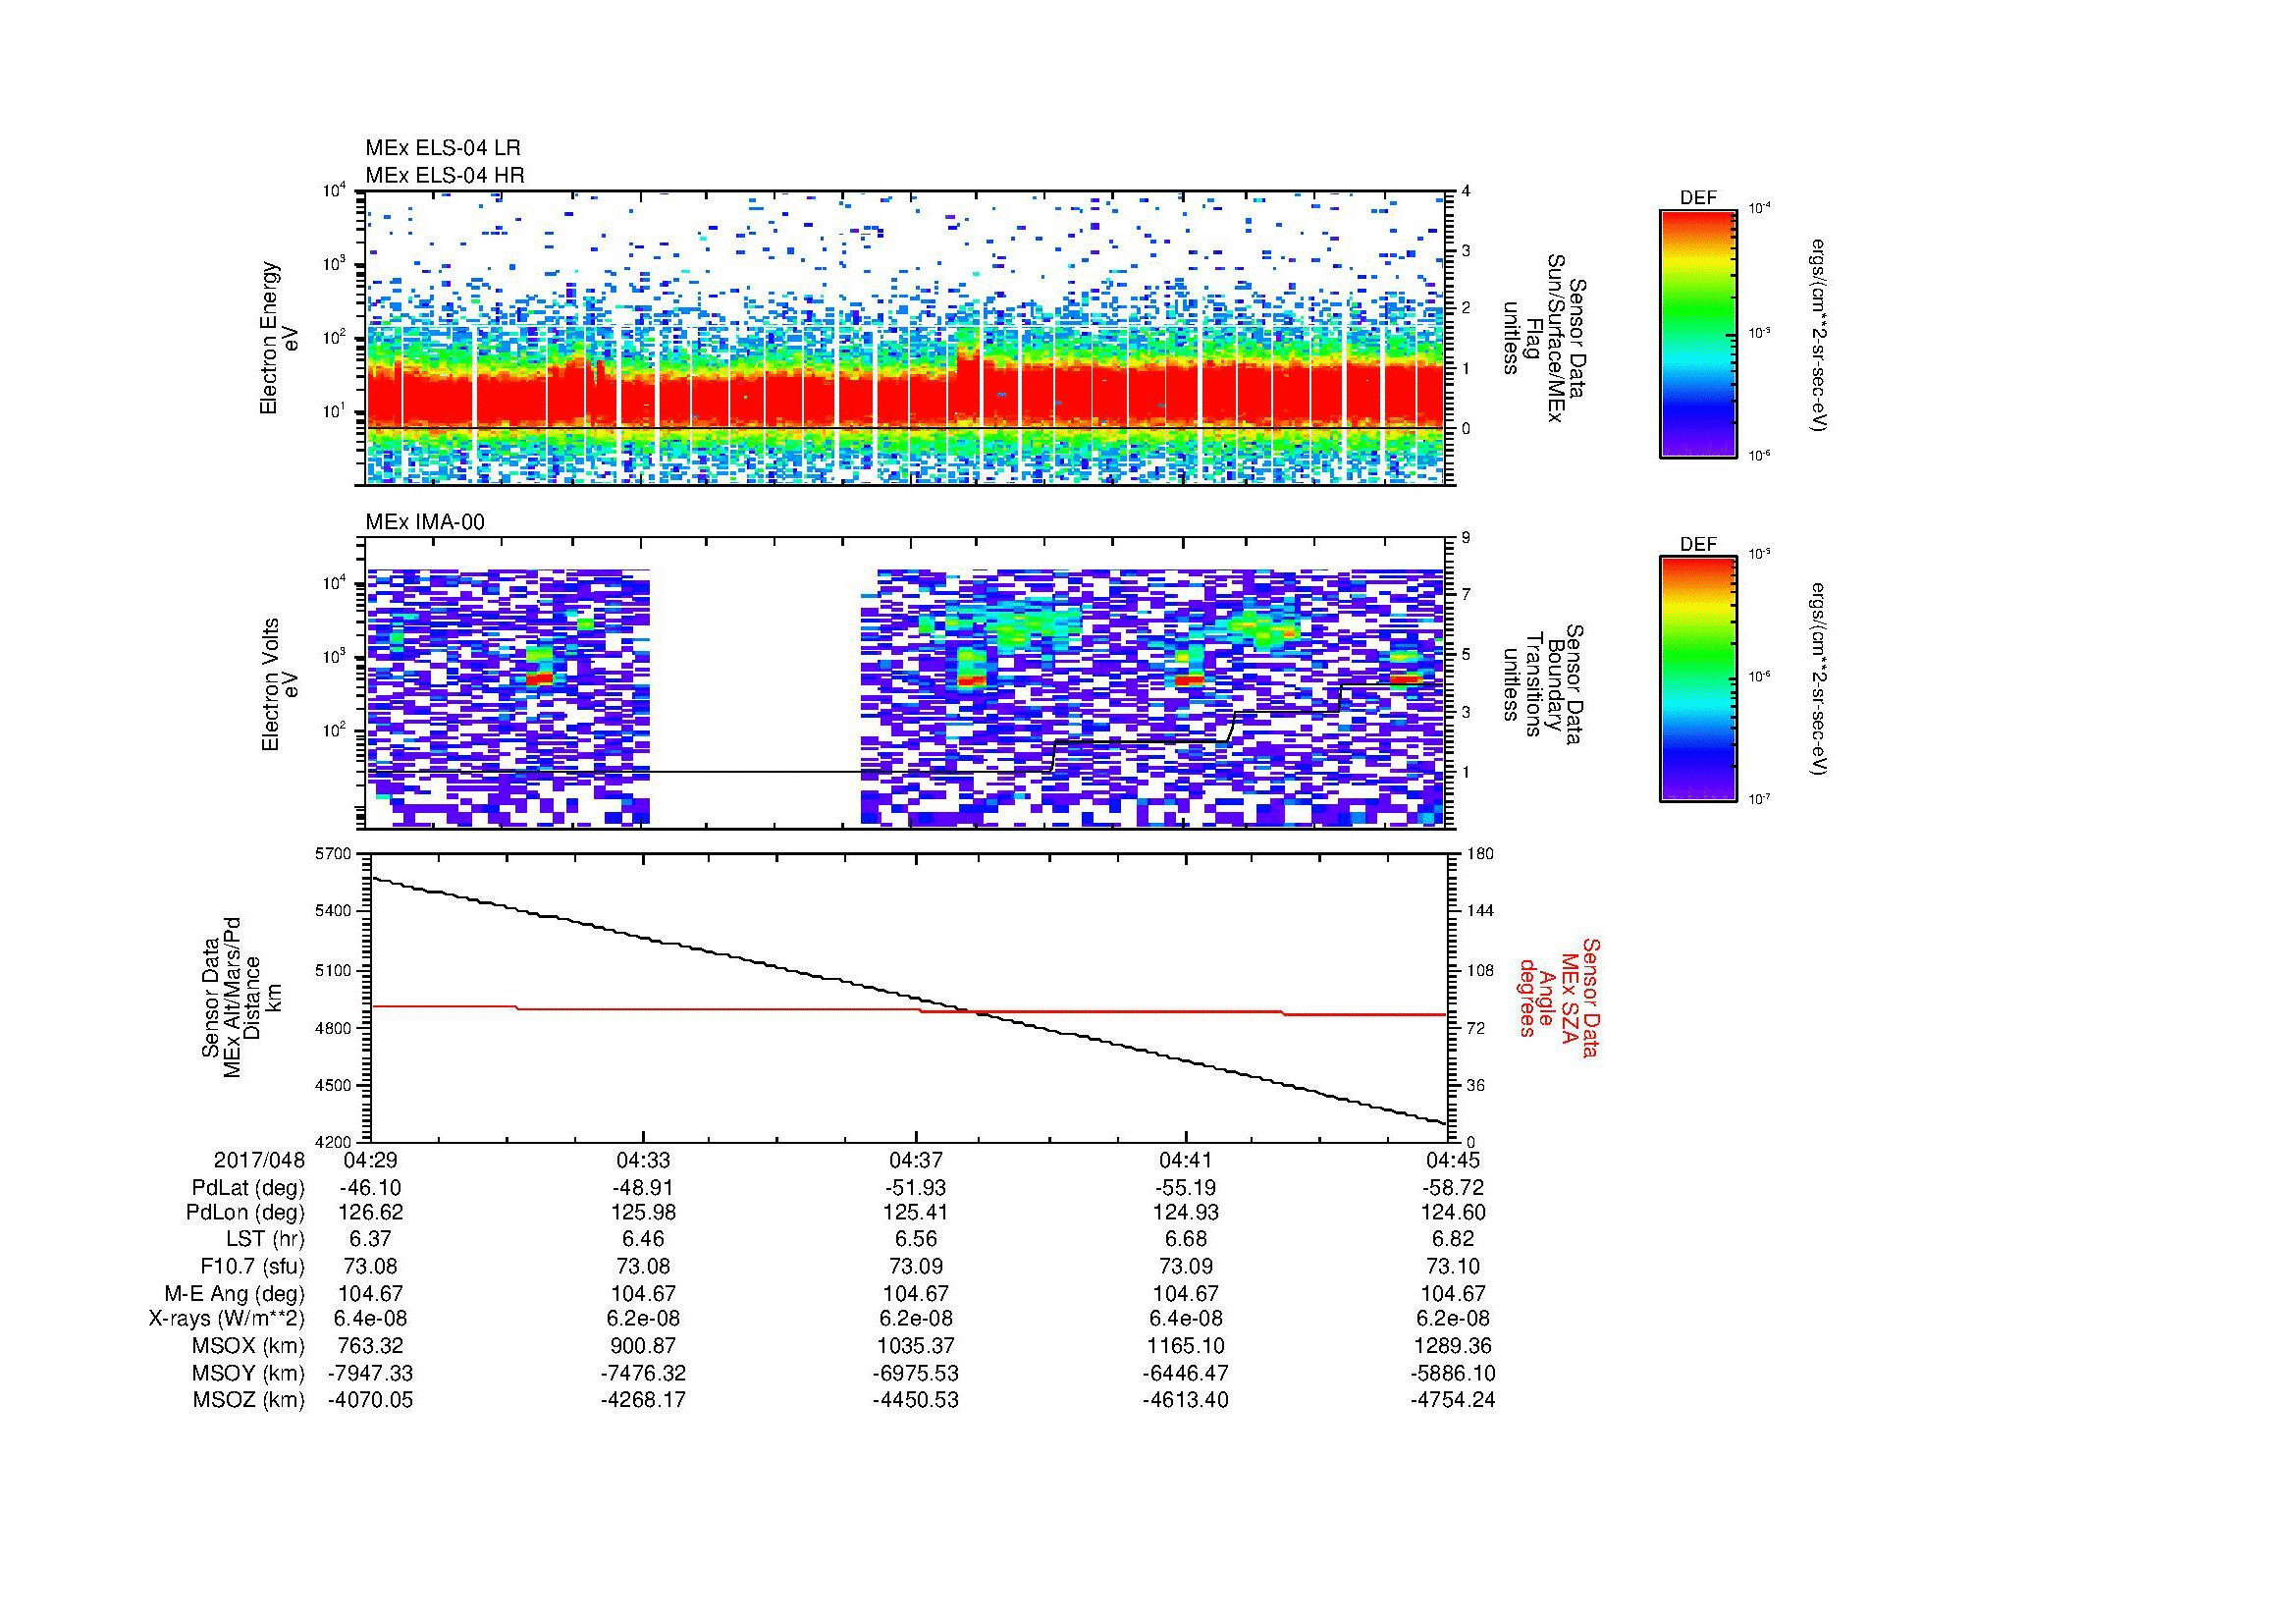Click the time tick label '04:33'
The width and height of the screenshot is (2296, 1623).
642,1160
